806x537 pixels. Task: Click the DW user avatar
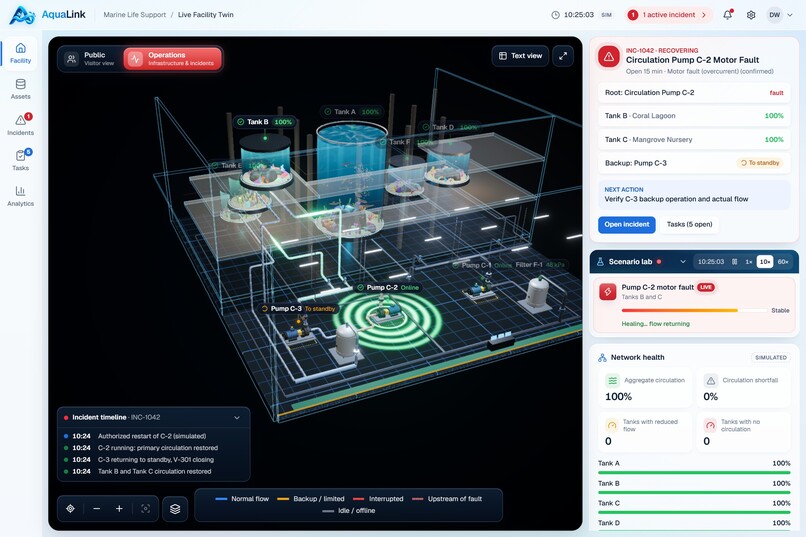click(775, 15)
